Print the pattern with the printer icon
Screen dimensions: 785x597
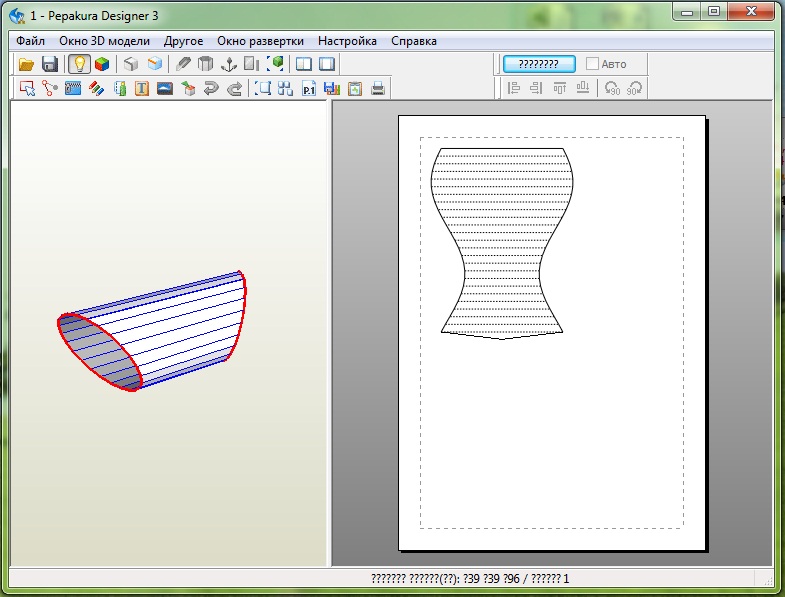pyautogui.click(x=378, y=89)
